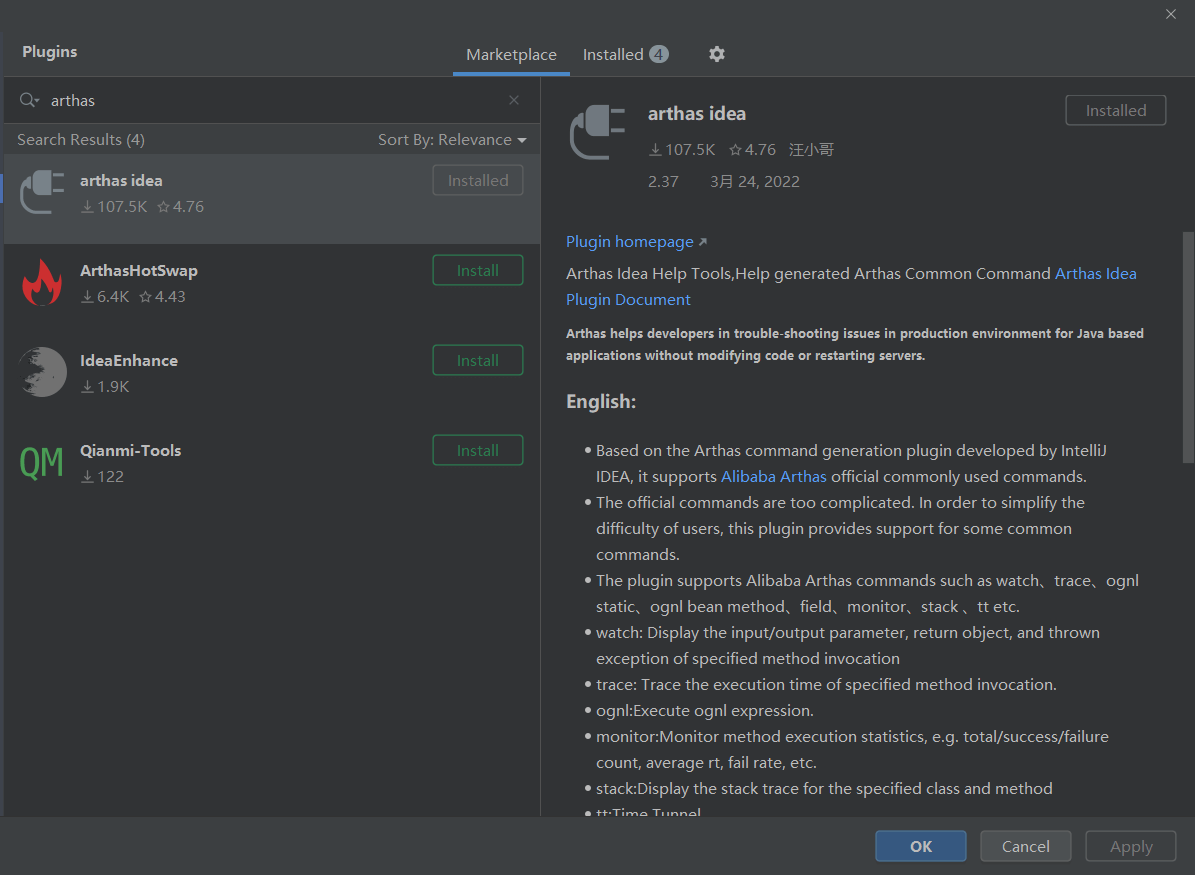Click the large plug icon in details

point(598,133)
